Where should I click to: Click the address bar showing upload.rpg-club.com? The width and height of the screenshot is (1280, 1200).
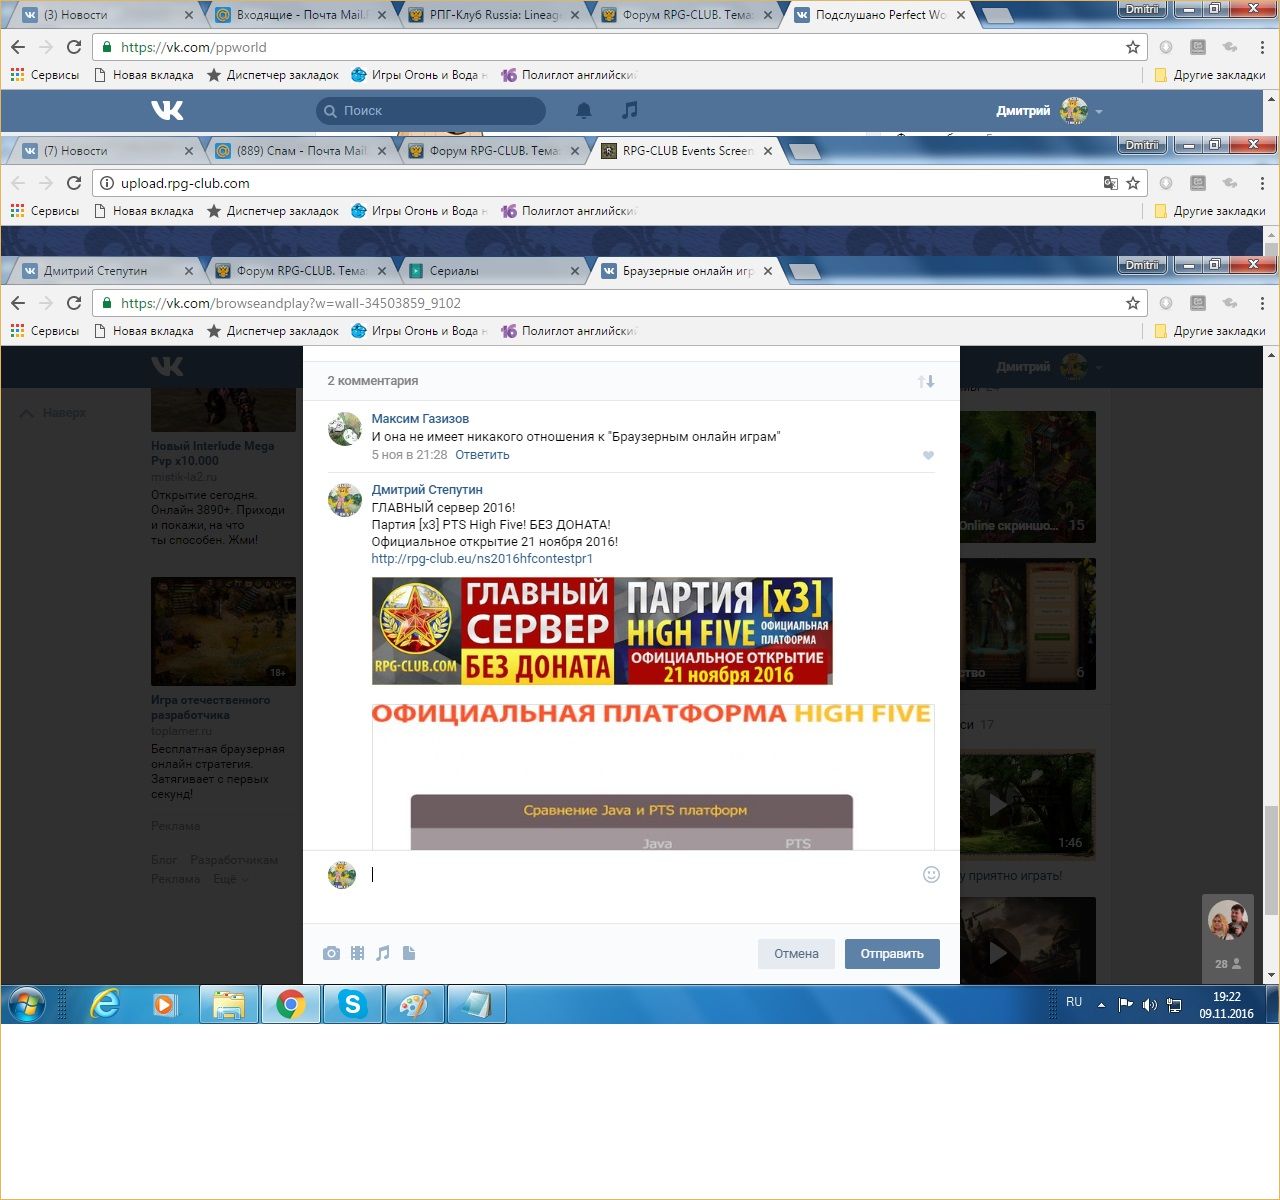(x=600, y=183)
